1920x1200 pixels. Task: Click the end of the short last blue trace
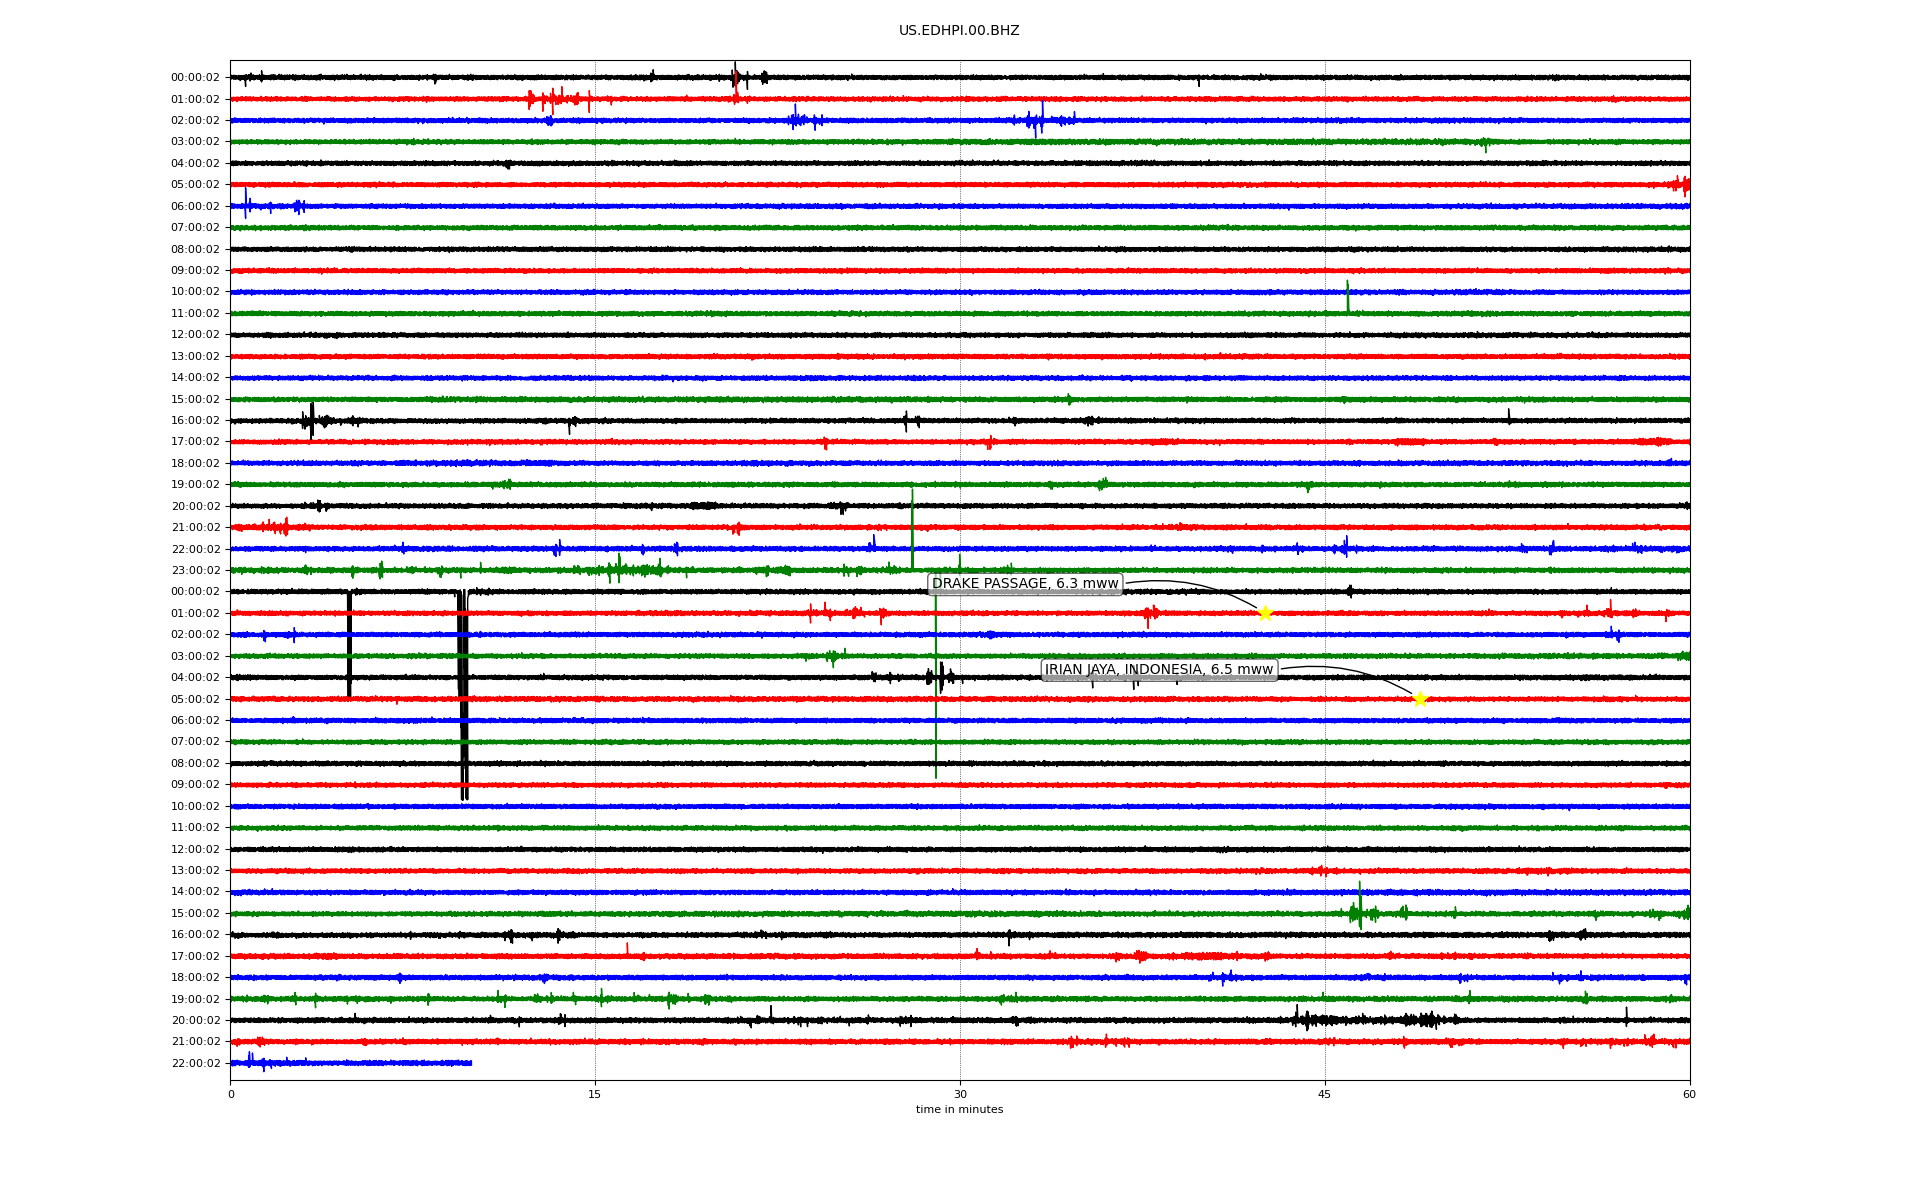click(x=470, y=1063)
